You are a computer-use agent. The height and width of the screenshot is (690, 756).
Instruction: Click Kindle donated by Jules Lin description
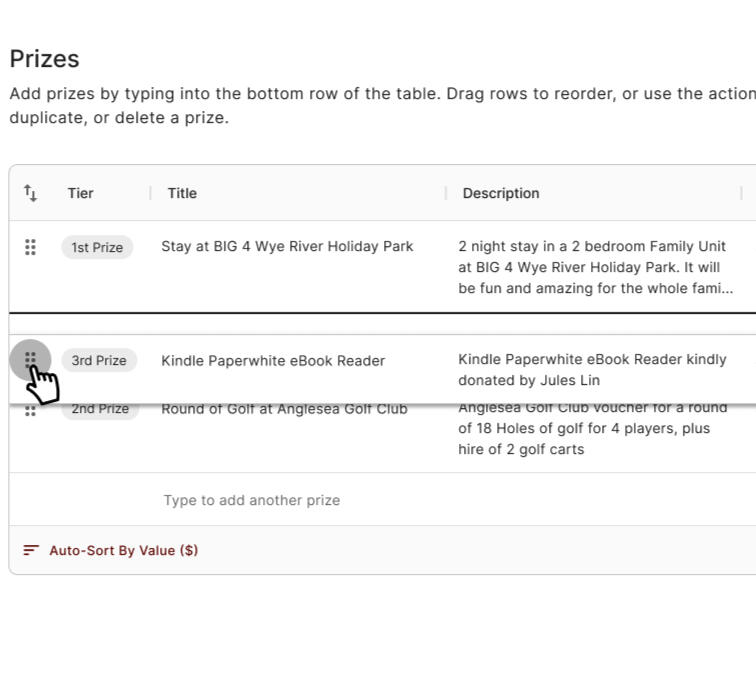pyautogui.click(x=592, y=369)
